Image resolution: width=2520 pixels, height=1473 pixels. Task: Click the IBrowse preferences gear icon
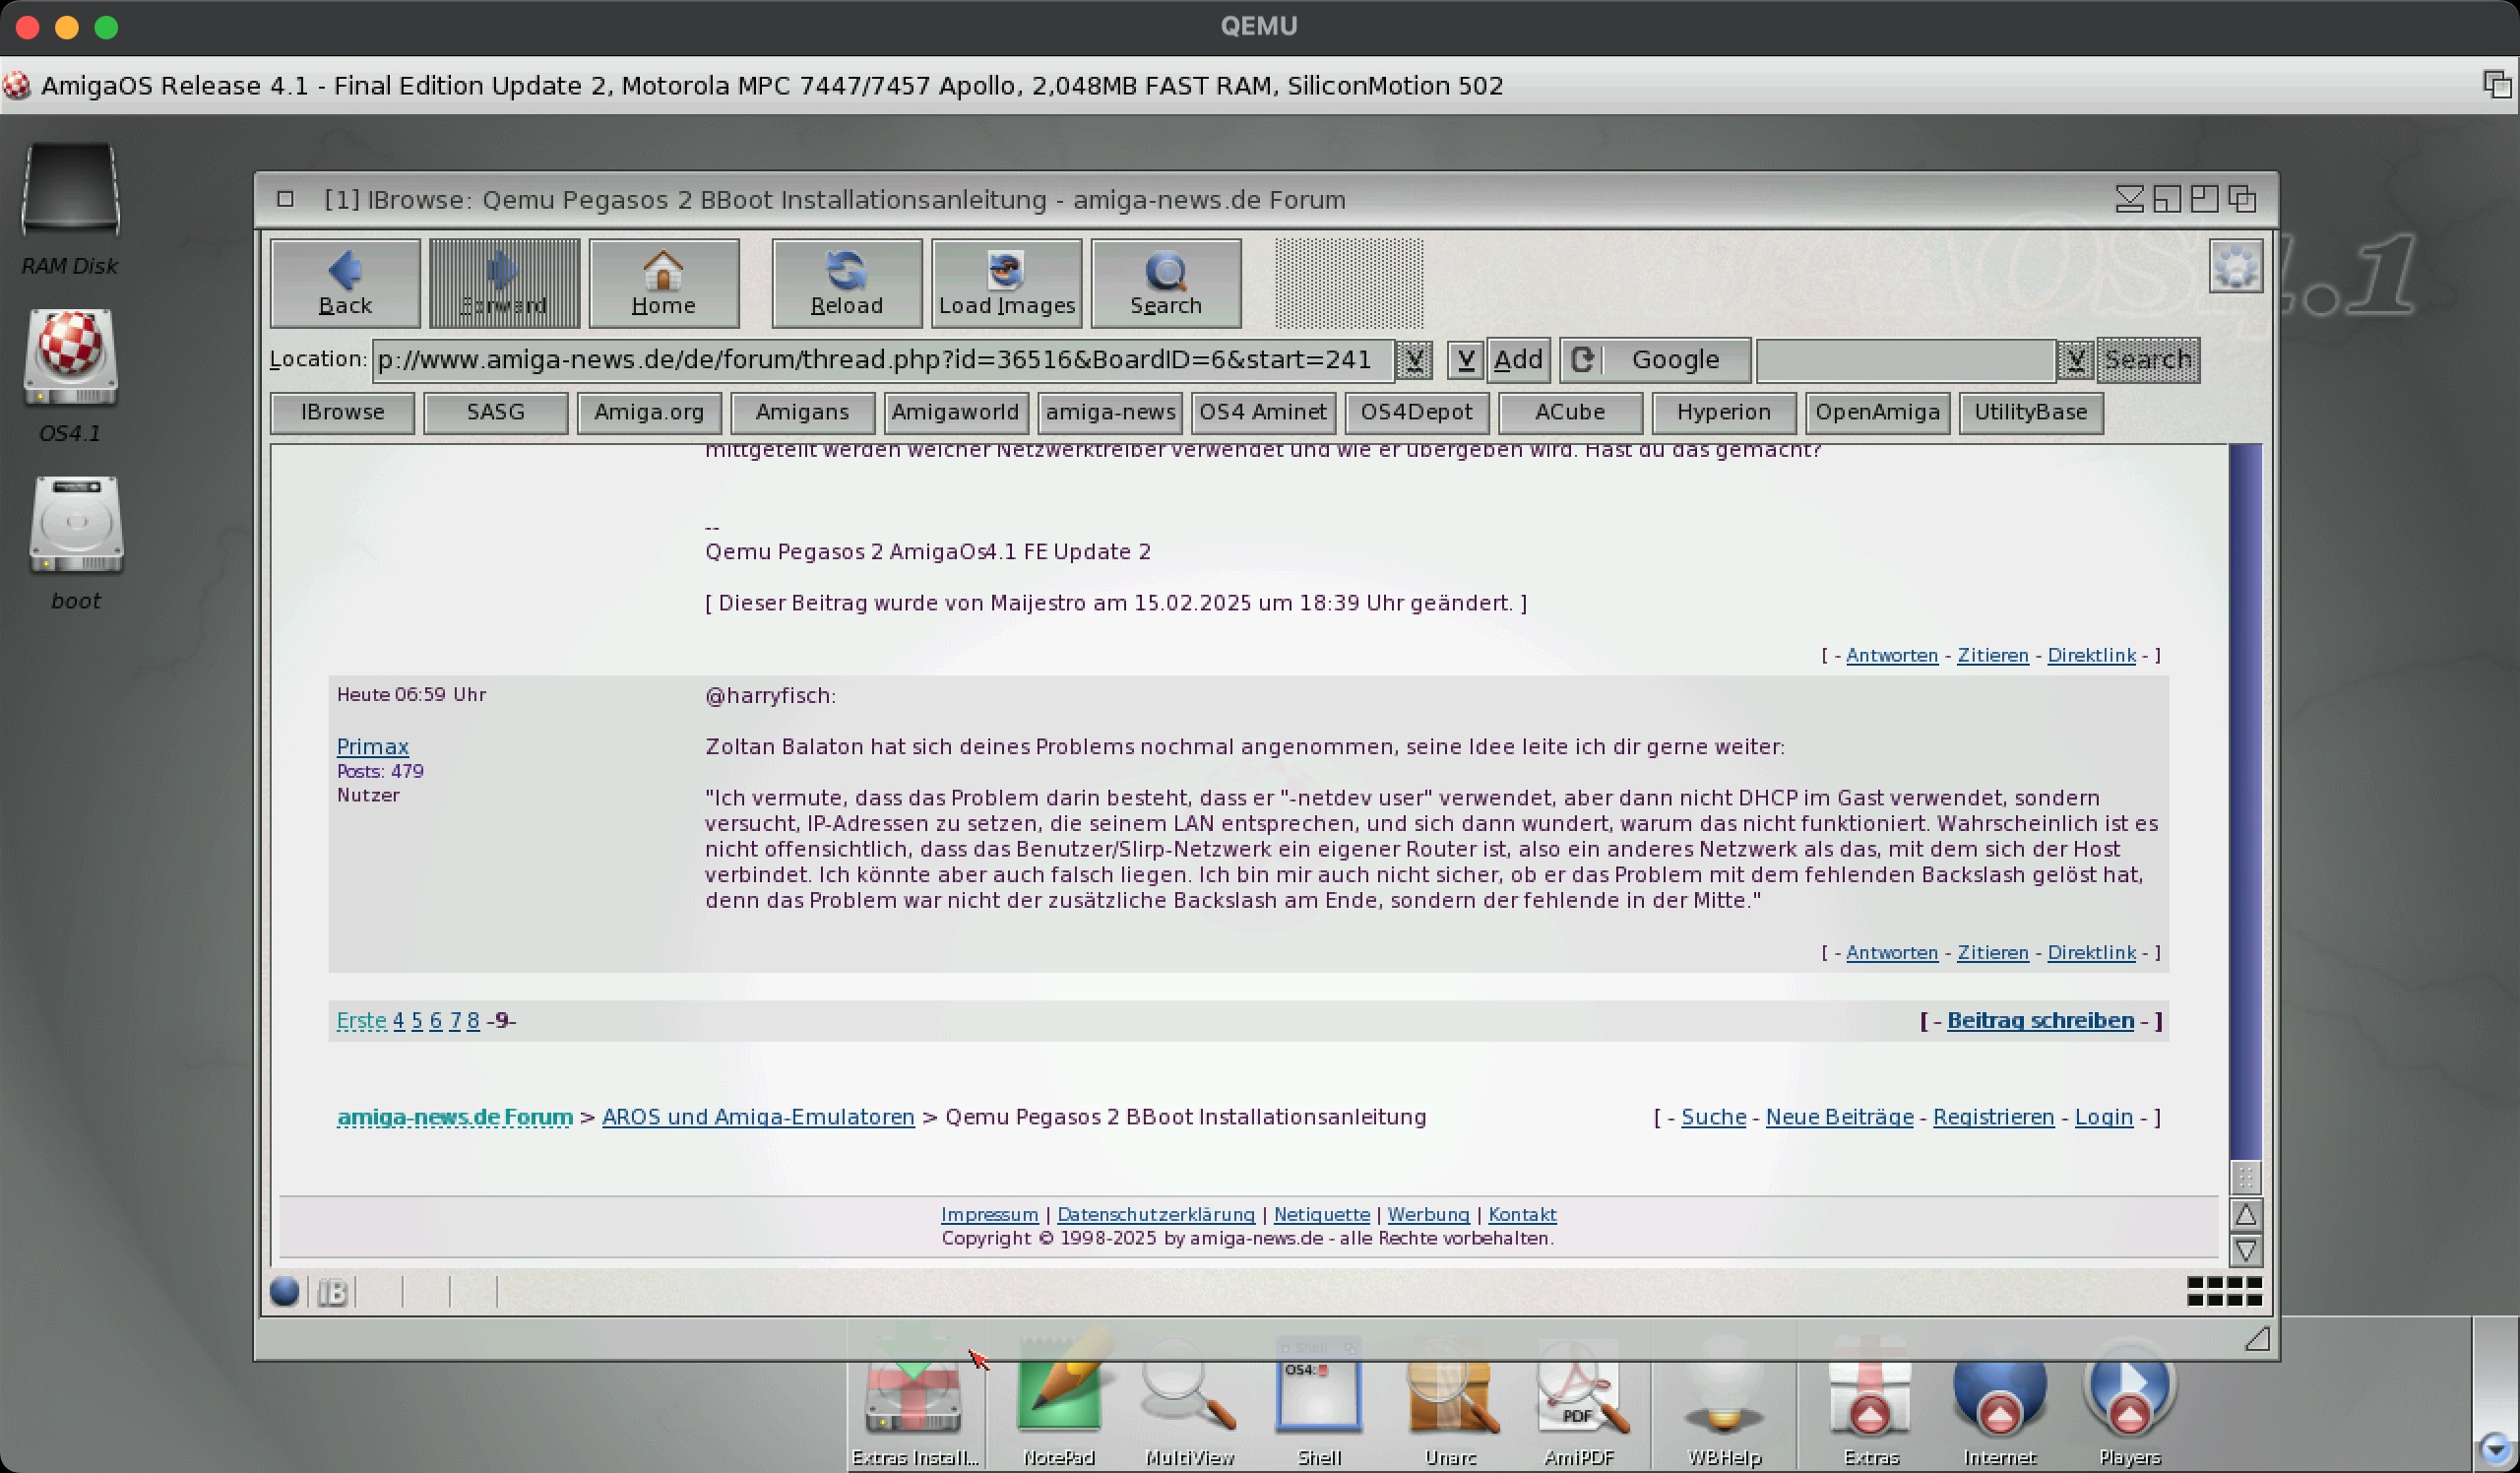point(2235,266)
